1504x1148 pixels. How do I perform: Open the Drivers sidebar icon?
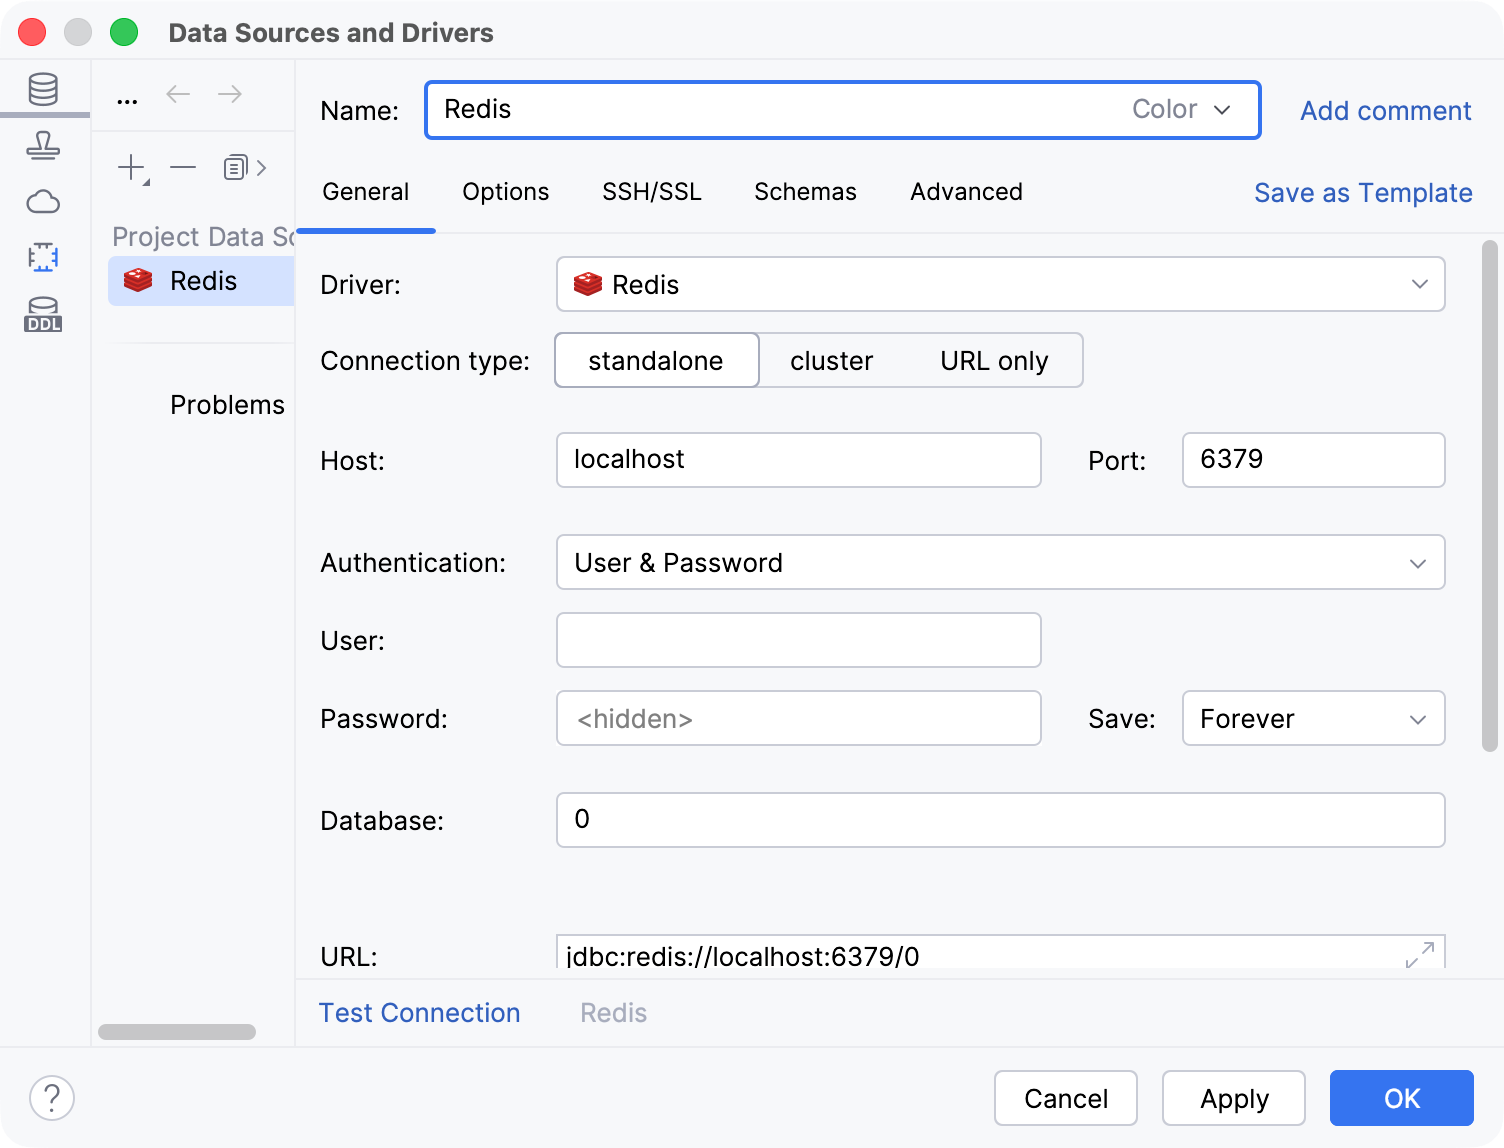pos(43,146)
